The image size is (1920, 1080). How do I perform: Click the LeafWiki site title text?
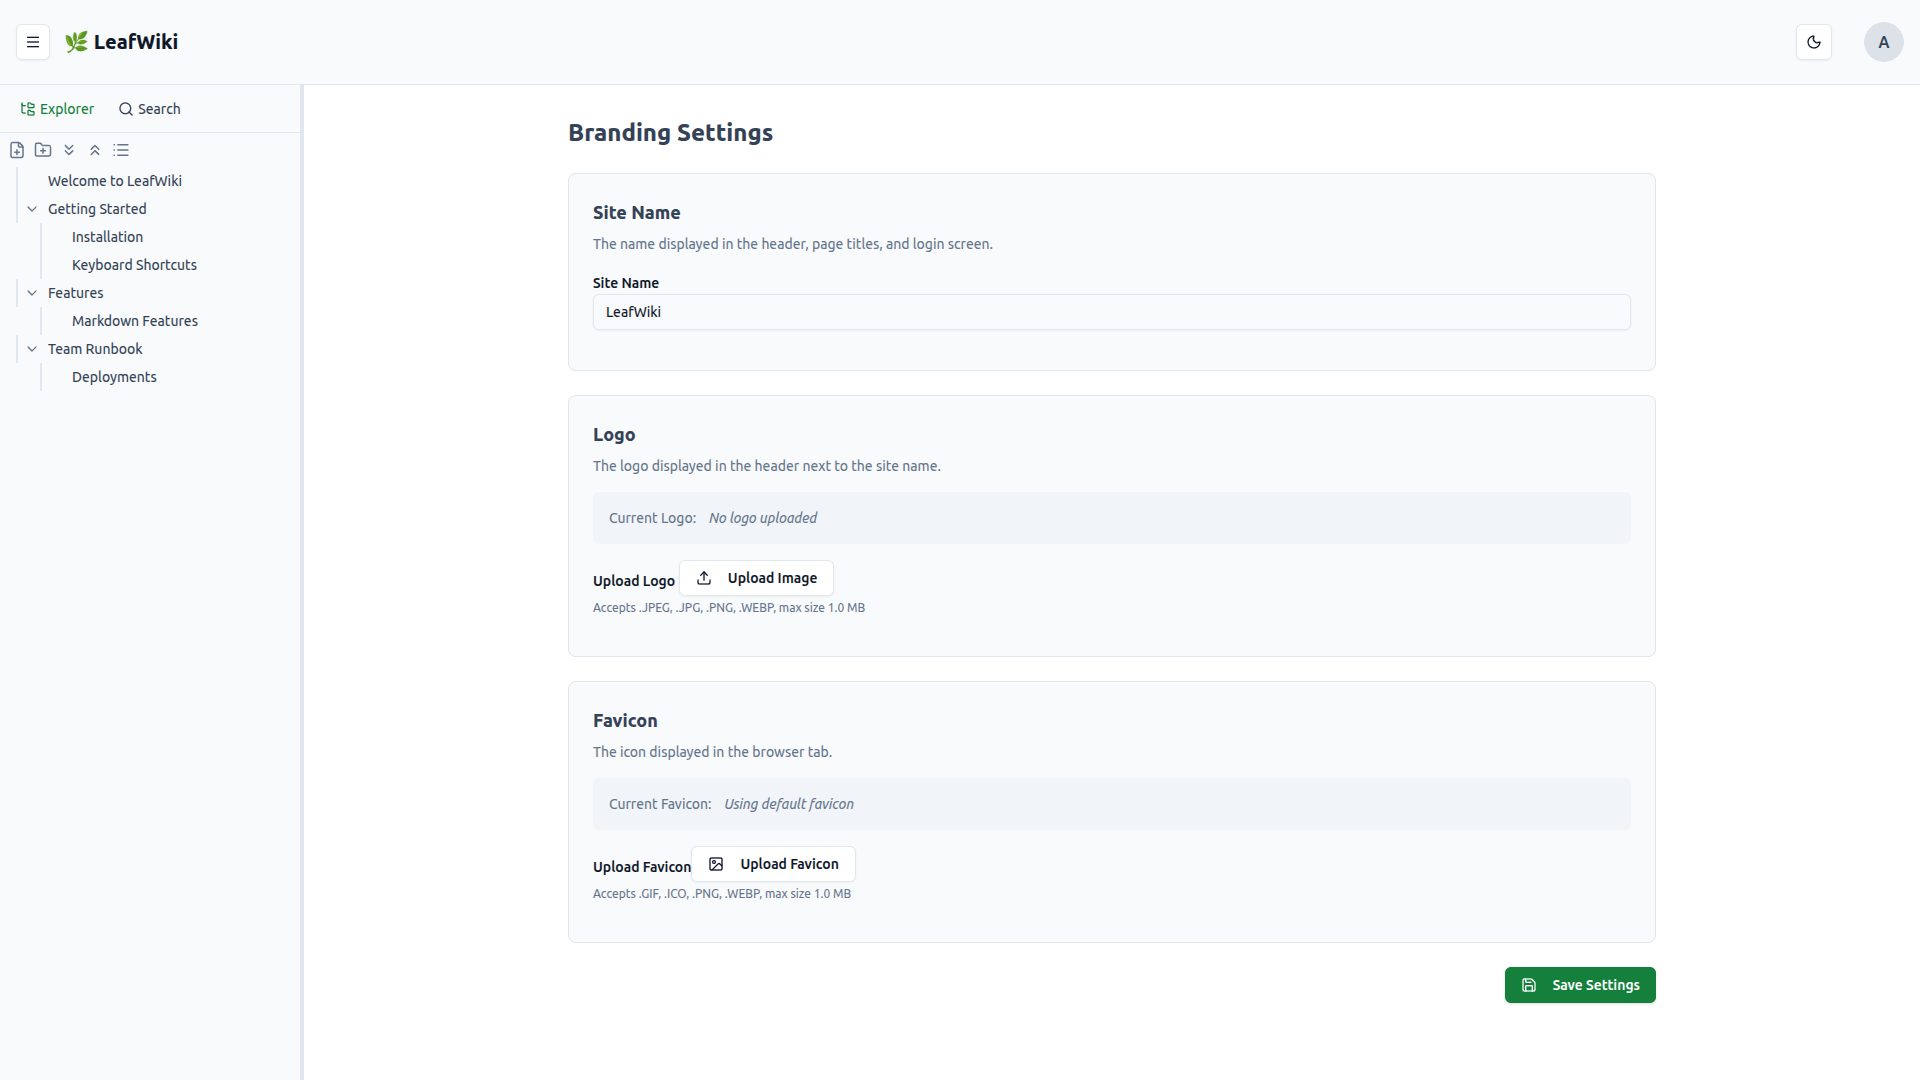136,42
